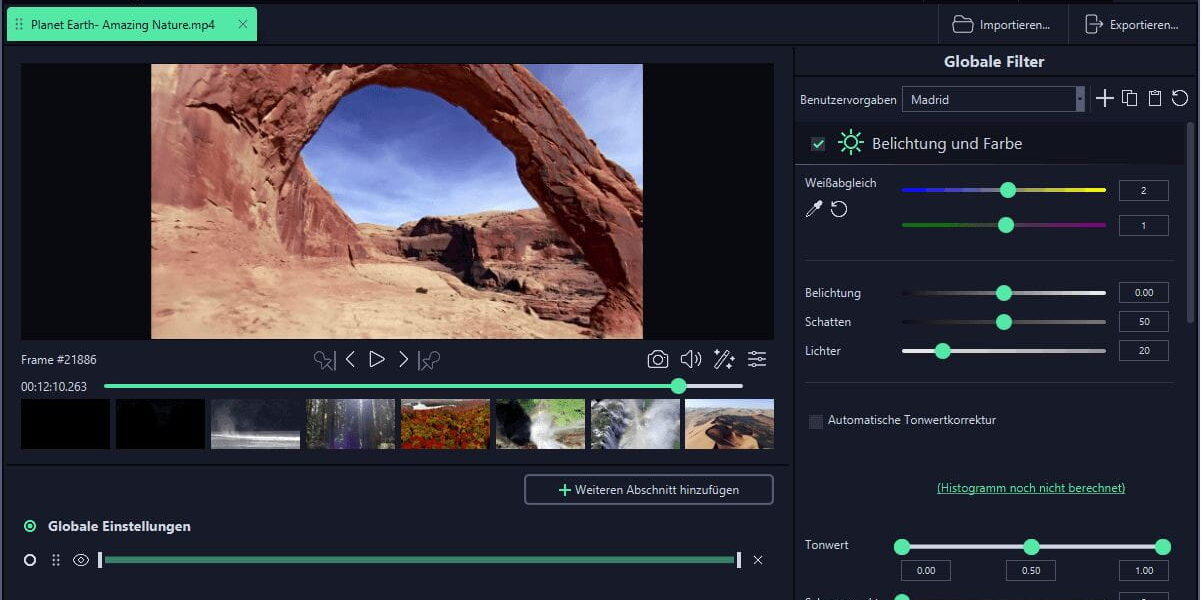Click the Frame #21886 label
Screen dimensions: 1201x600
click(59, 360)
